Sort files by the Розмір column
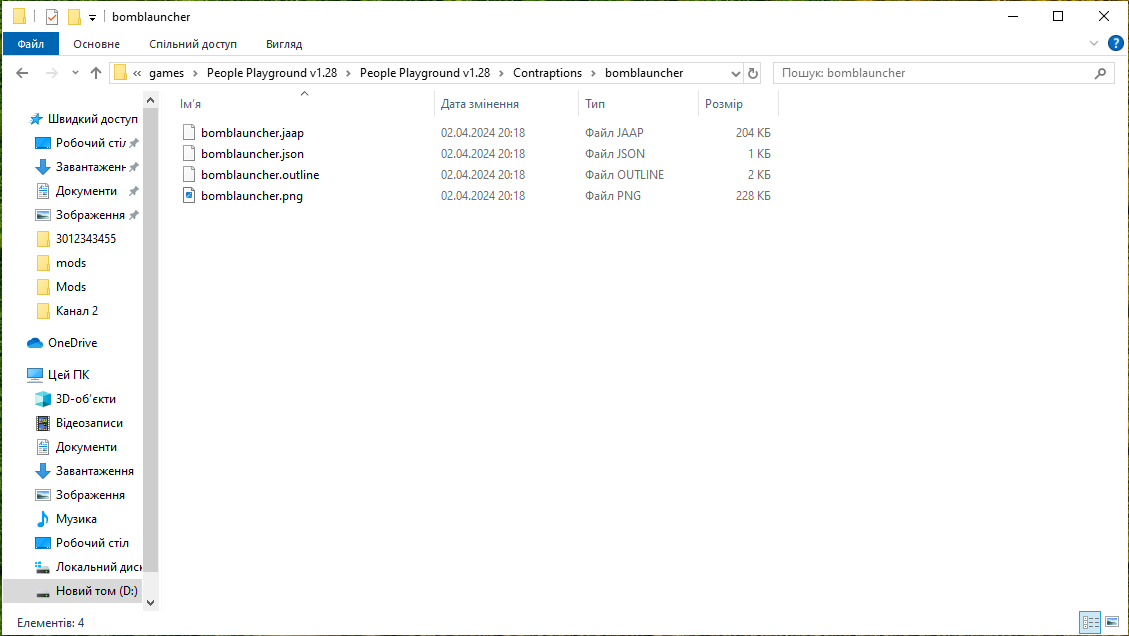Screen dimensions: 1129x636 point(738,104)
